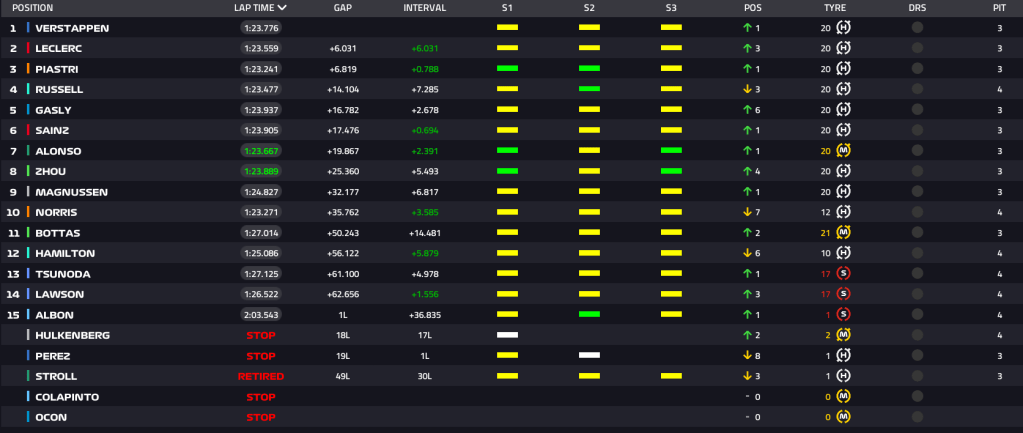Viewport: 1023px width, 433px height.
Task: Click Verstappen's lap time 1:23.776
Action: pos(260,28)
